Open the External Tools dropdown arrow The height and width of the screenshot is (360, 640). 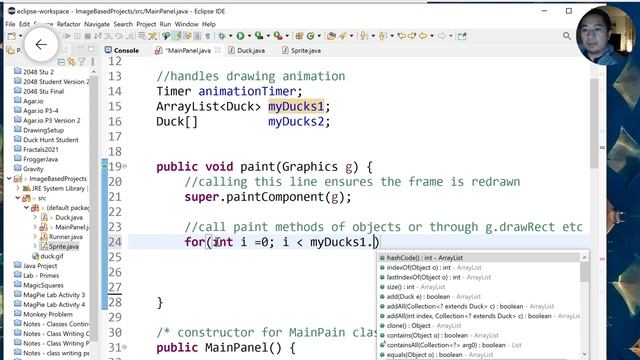coord(287,36)
